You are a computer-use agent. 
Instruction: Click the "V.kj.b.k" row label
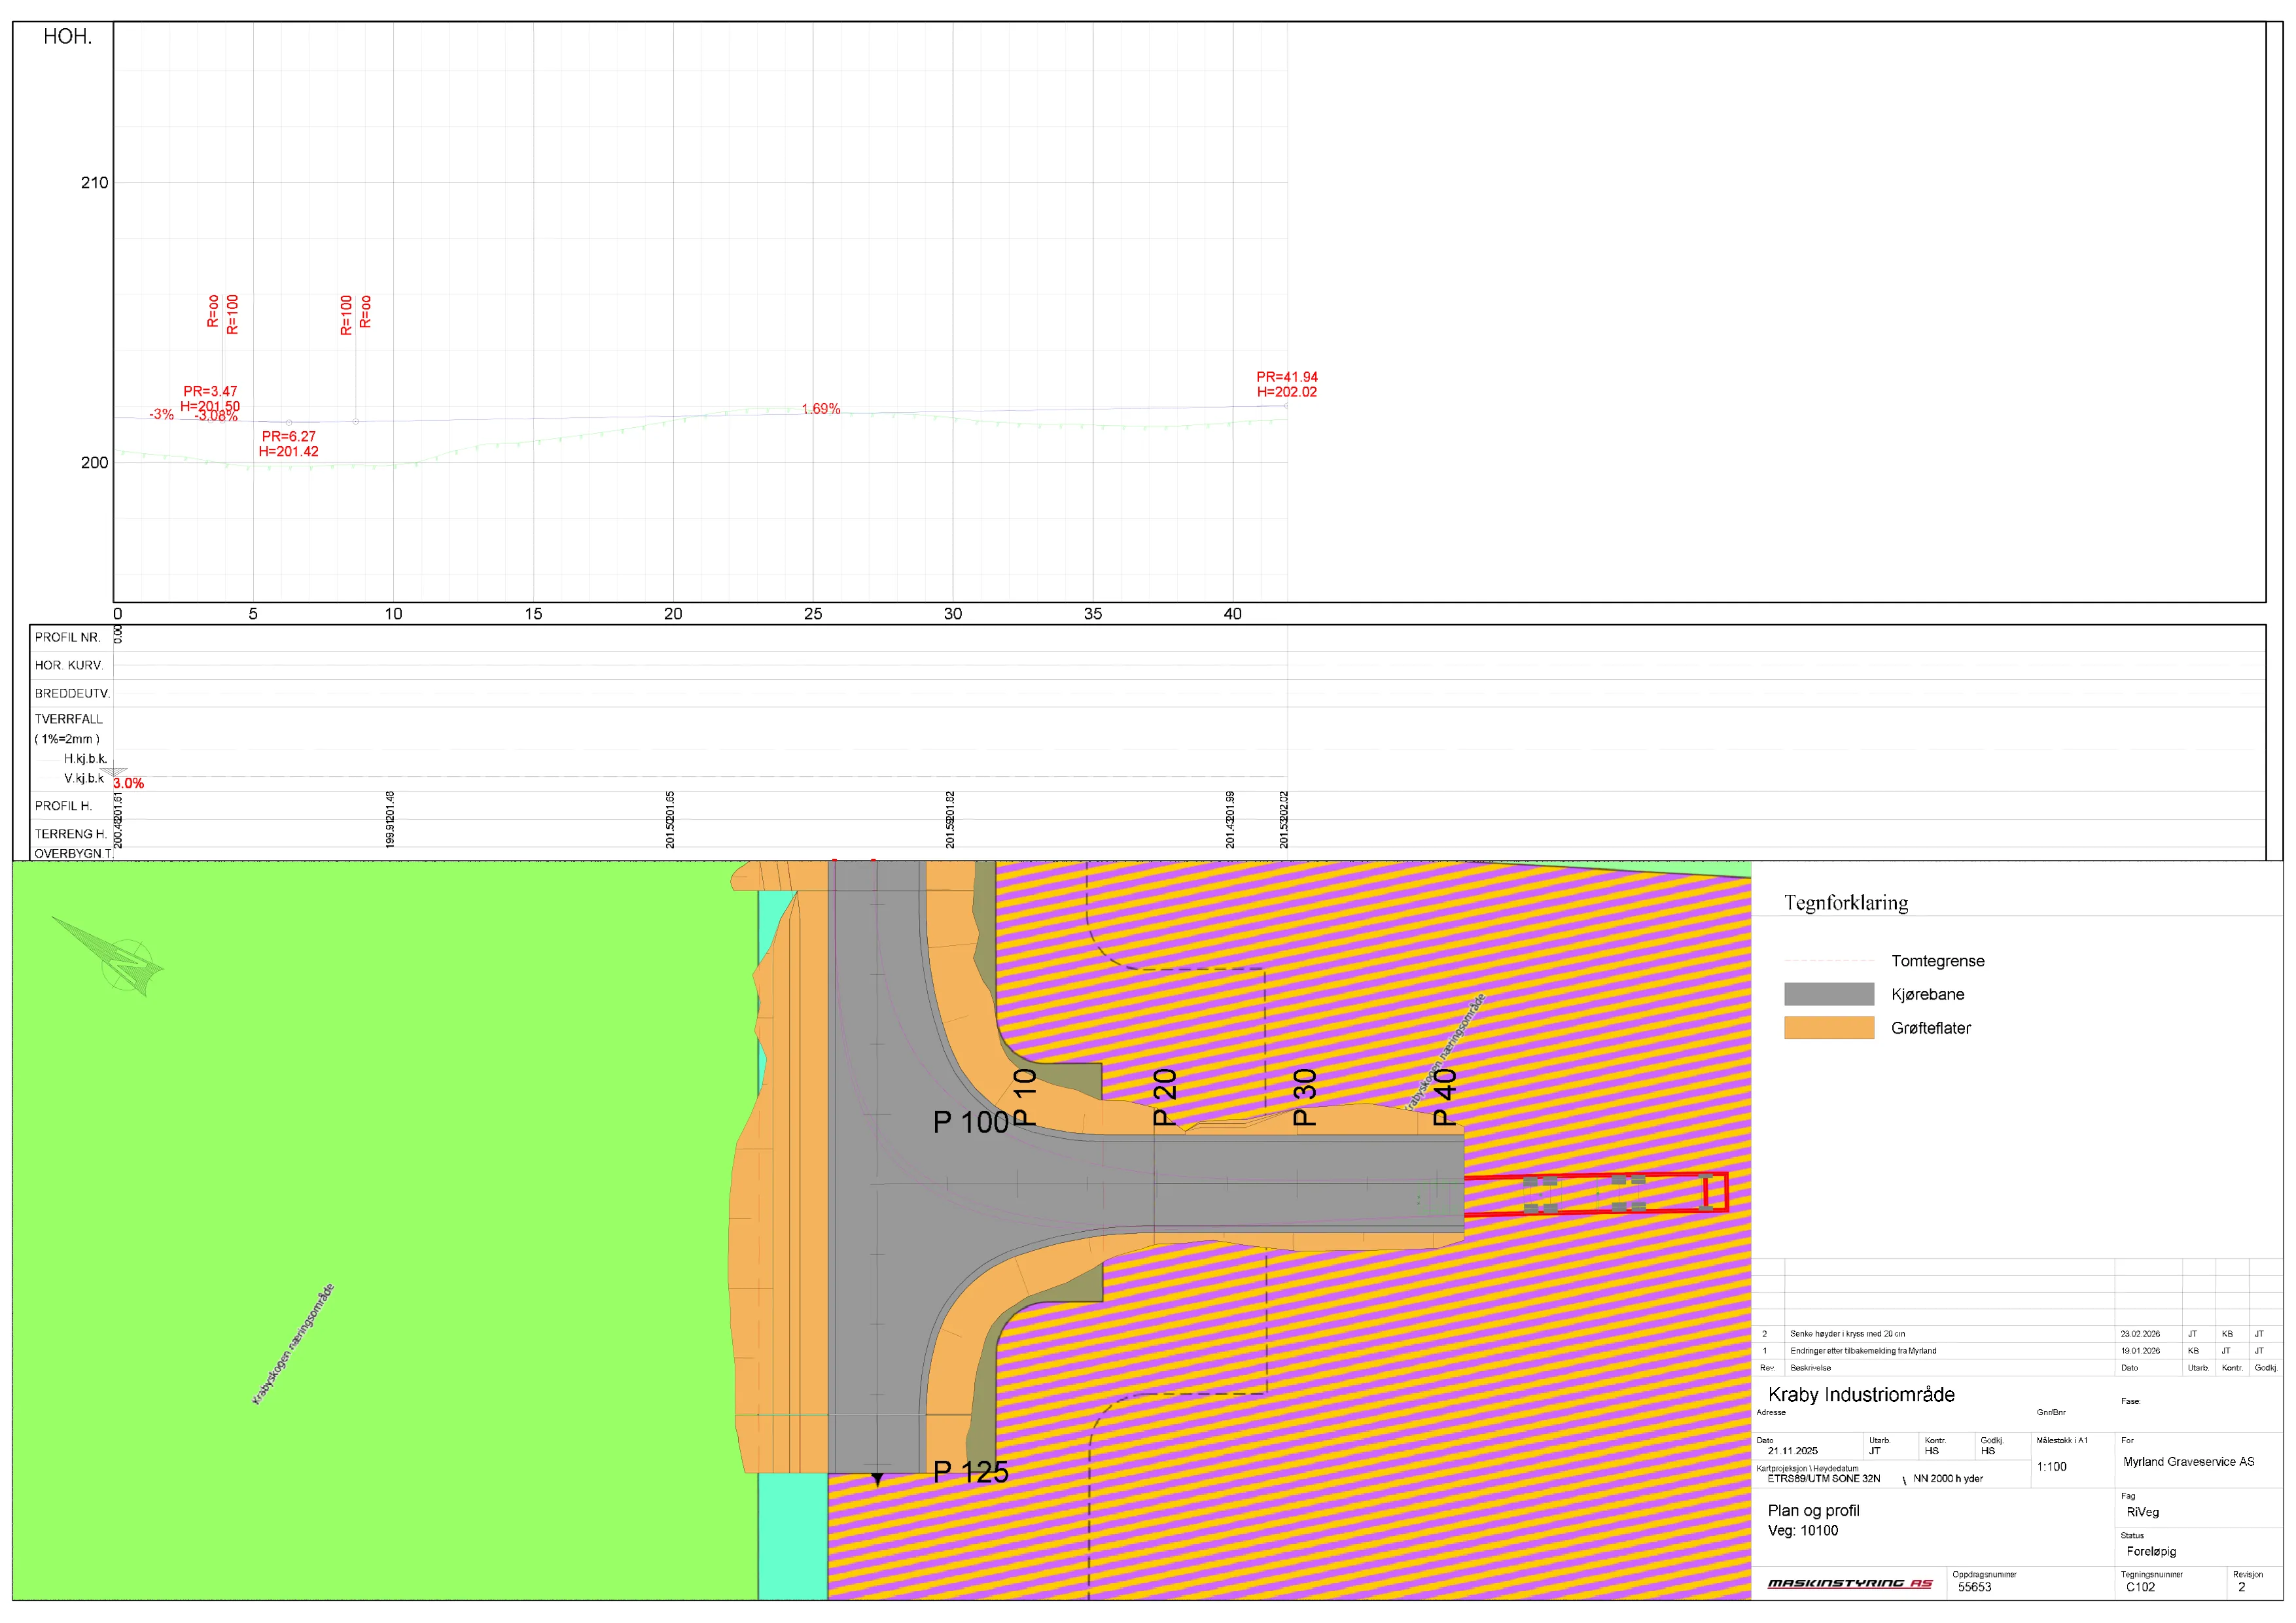[84, 779]
